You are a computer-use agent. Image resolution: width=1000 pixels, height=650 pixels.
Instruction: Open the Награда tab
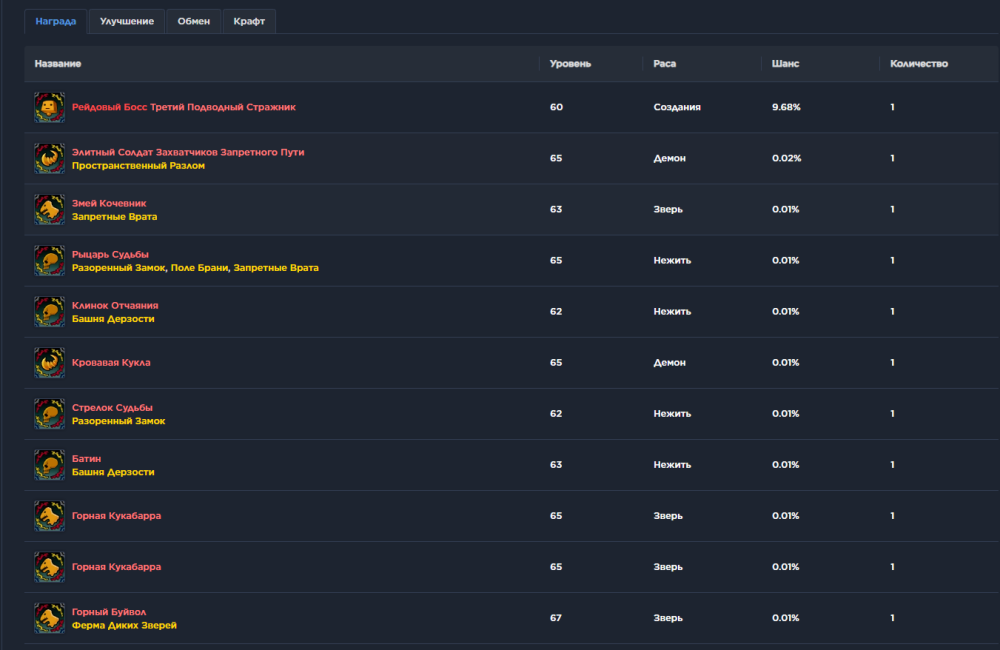pyautogui.click(x=56, y=21)
